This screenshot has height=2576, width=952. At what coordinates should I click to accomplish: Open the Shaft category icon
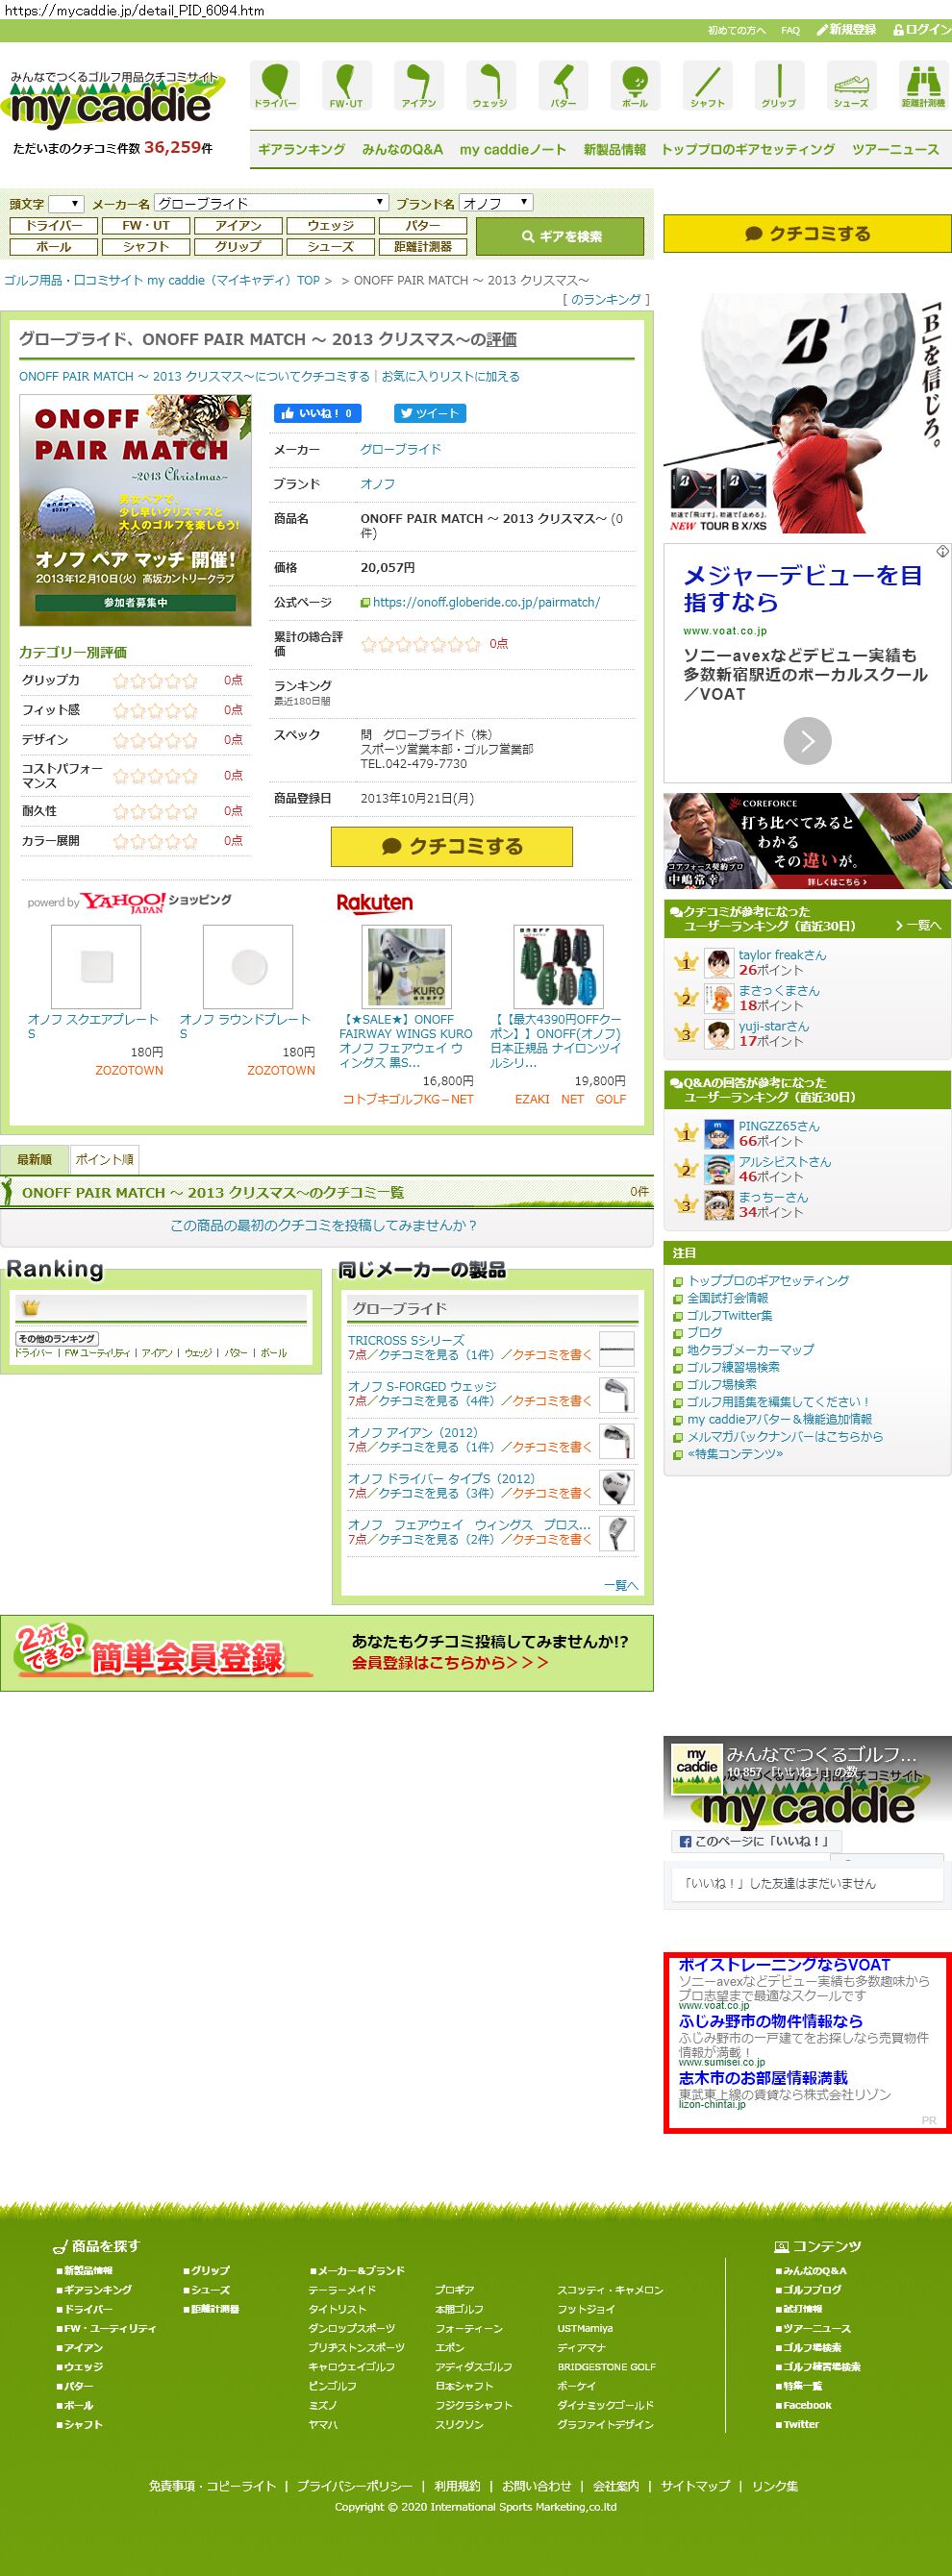[707, 85]
